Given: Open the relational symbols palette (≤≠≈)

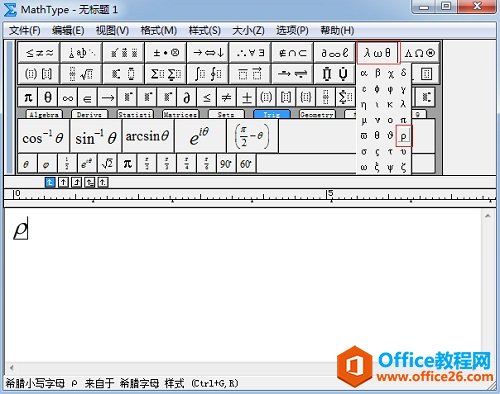Looking at the screenshot, I should pos(39,53).
